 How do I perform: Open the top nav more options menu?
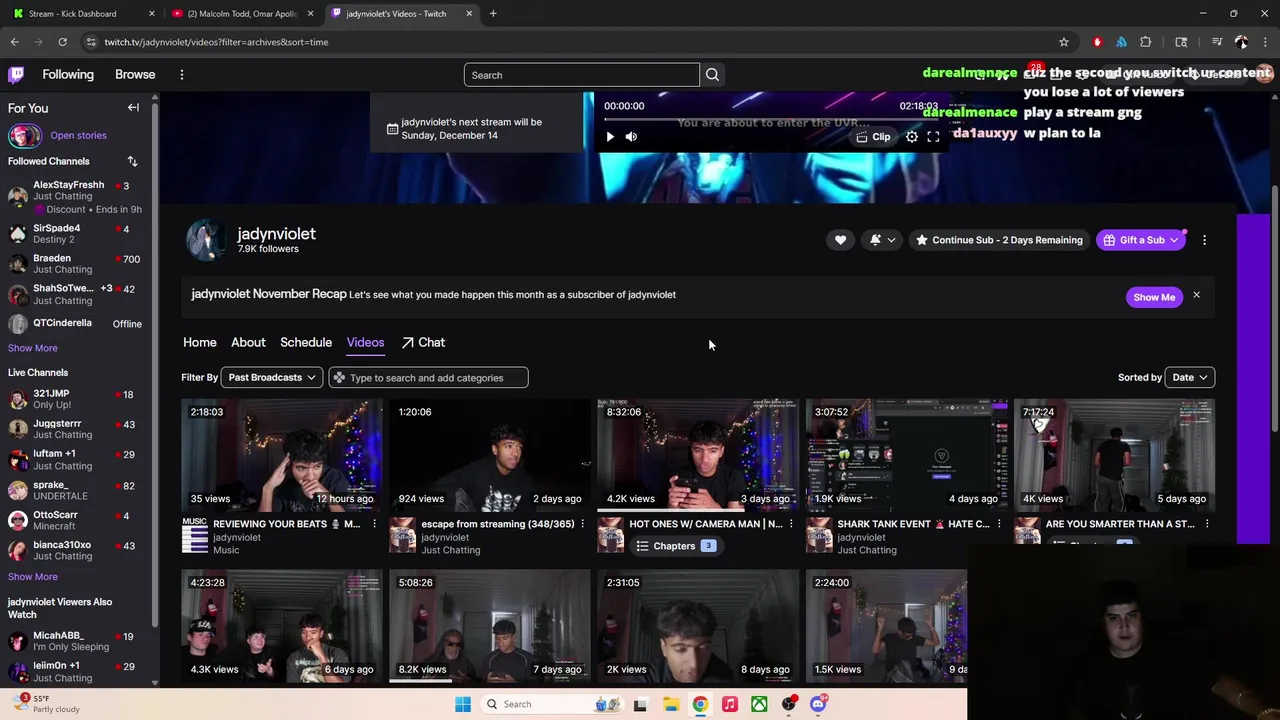pyautogui.click(x=181, y=75)
